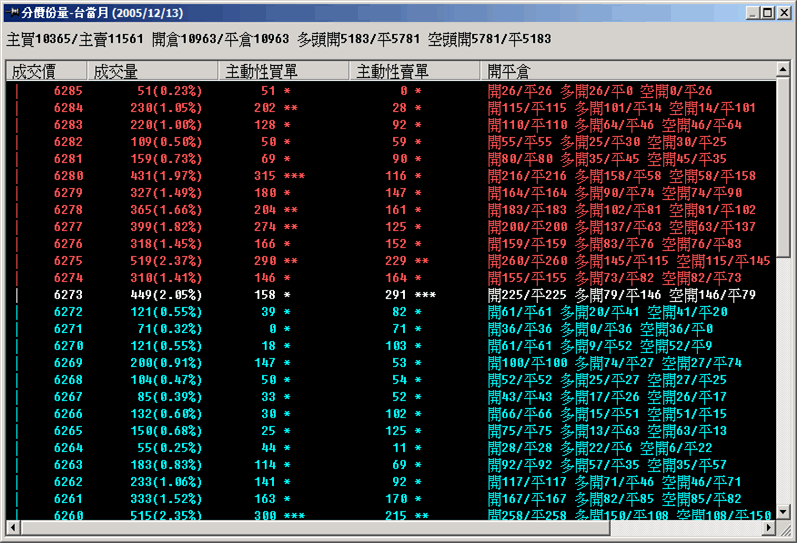This screenshot has width=797, height=543.
Task: Click active buy value 158 in 6273 row
Action: coord(265,295)
